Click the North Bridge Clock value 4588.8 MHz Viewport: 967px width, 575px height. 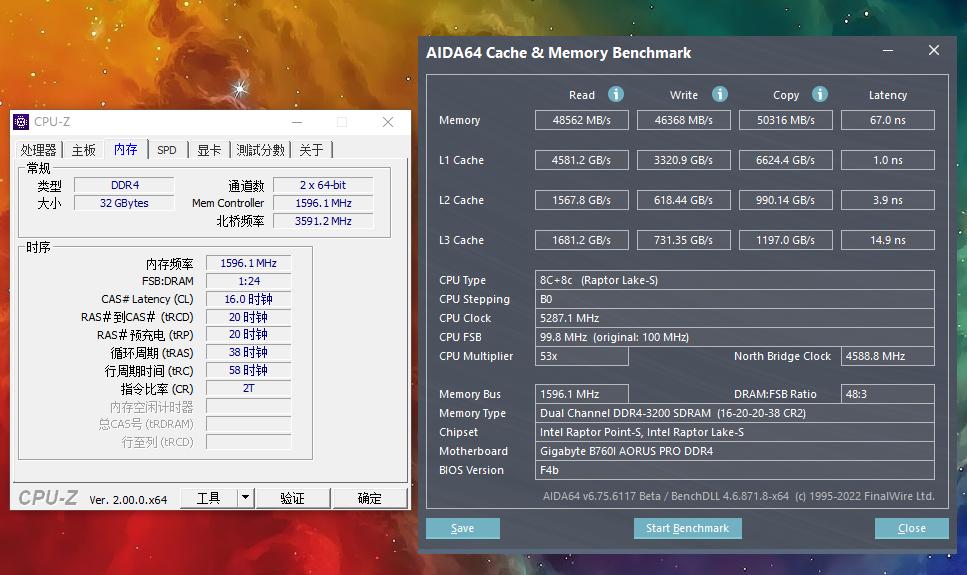pyautogui.click(x=888, y=356)
